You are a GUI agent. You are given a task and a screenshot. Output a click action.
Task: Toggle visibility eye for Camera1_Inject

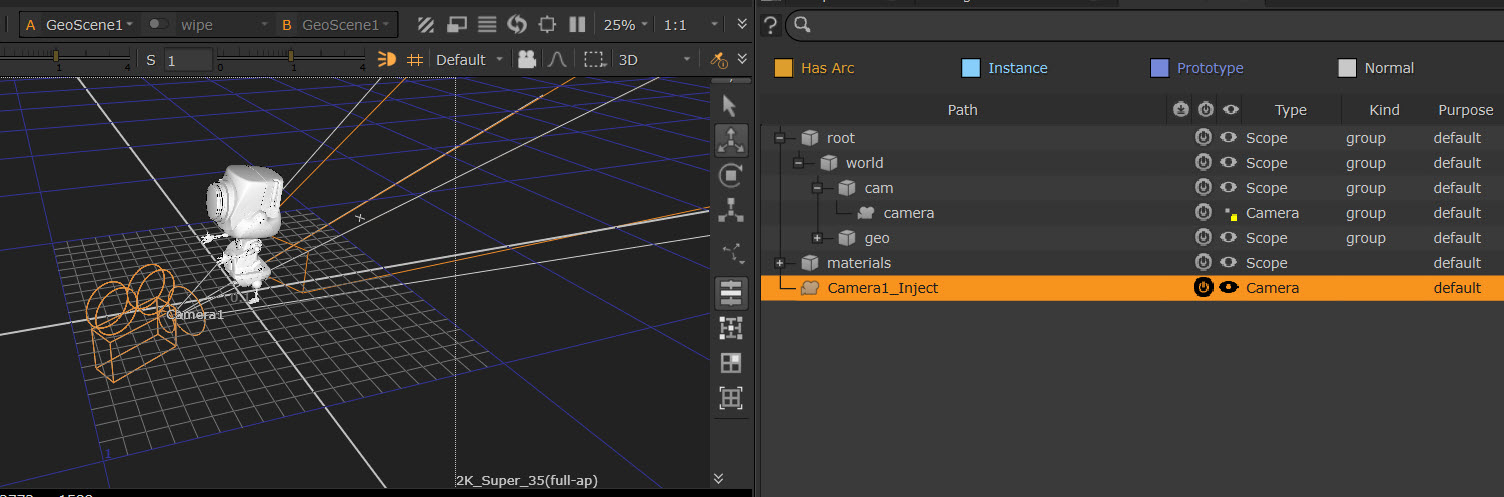tap(1229, 288)
